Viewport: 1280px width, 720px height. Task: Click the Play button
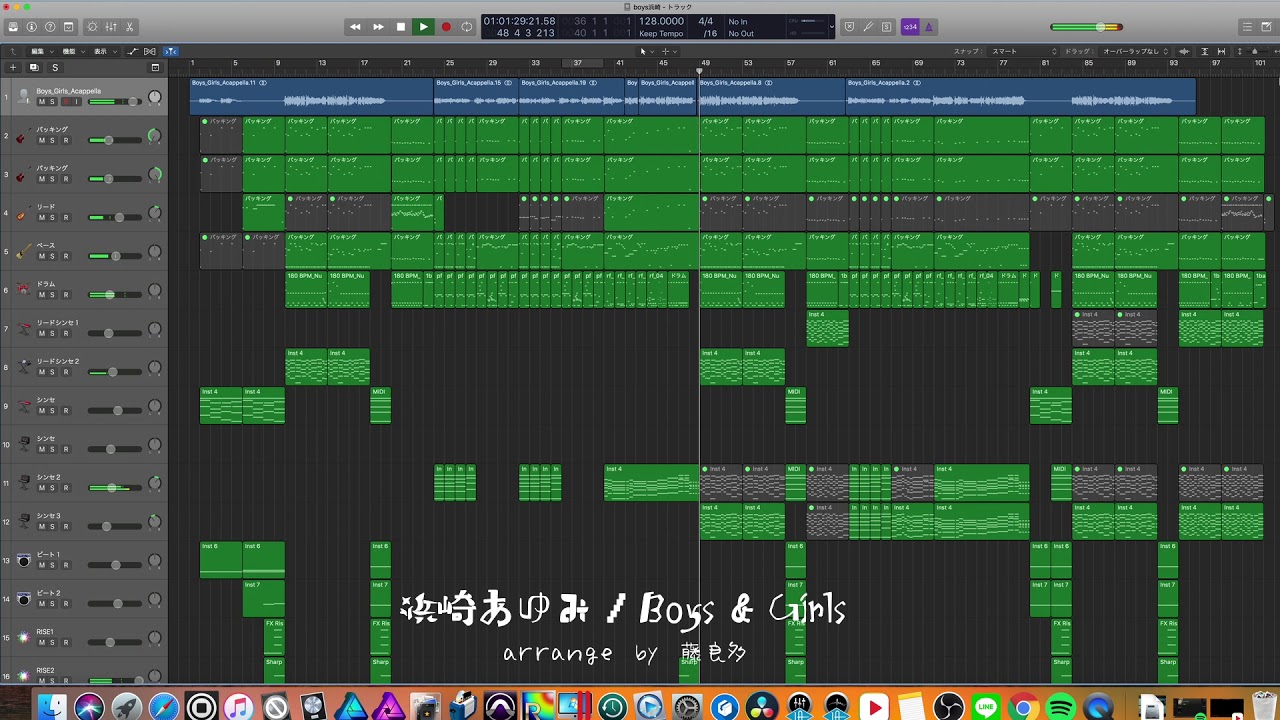pos(423,27)
